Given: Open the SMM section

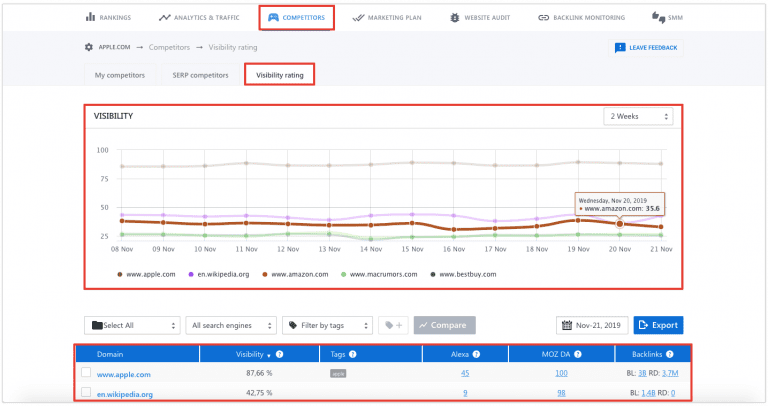Looking at the screenshot, I should pos(667,18).
